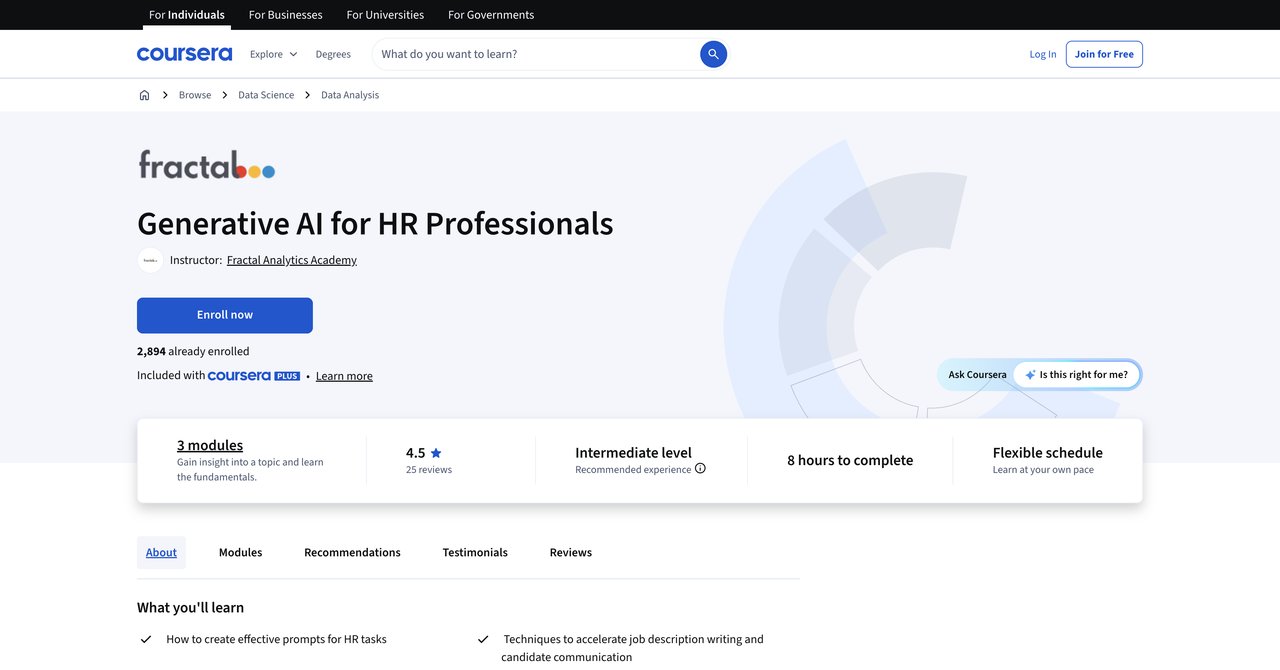This screenshot has height=670, width=1280.
Task: Click the 2,894 already enrolled text
Action: (x=193, y=352)
